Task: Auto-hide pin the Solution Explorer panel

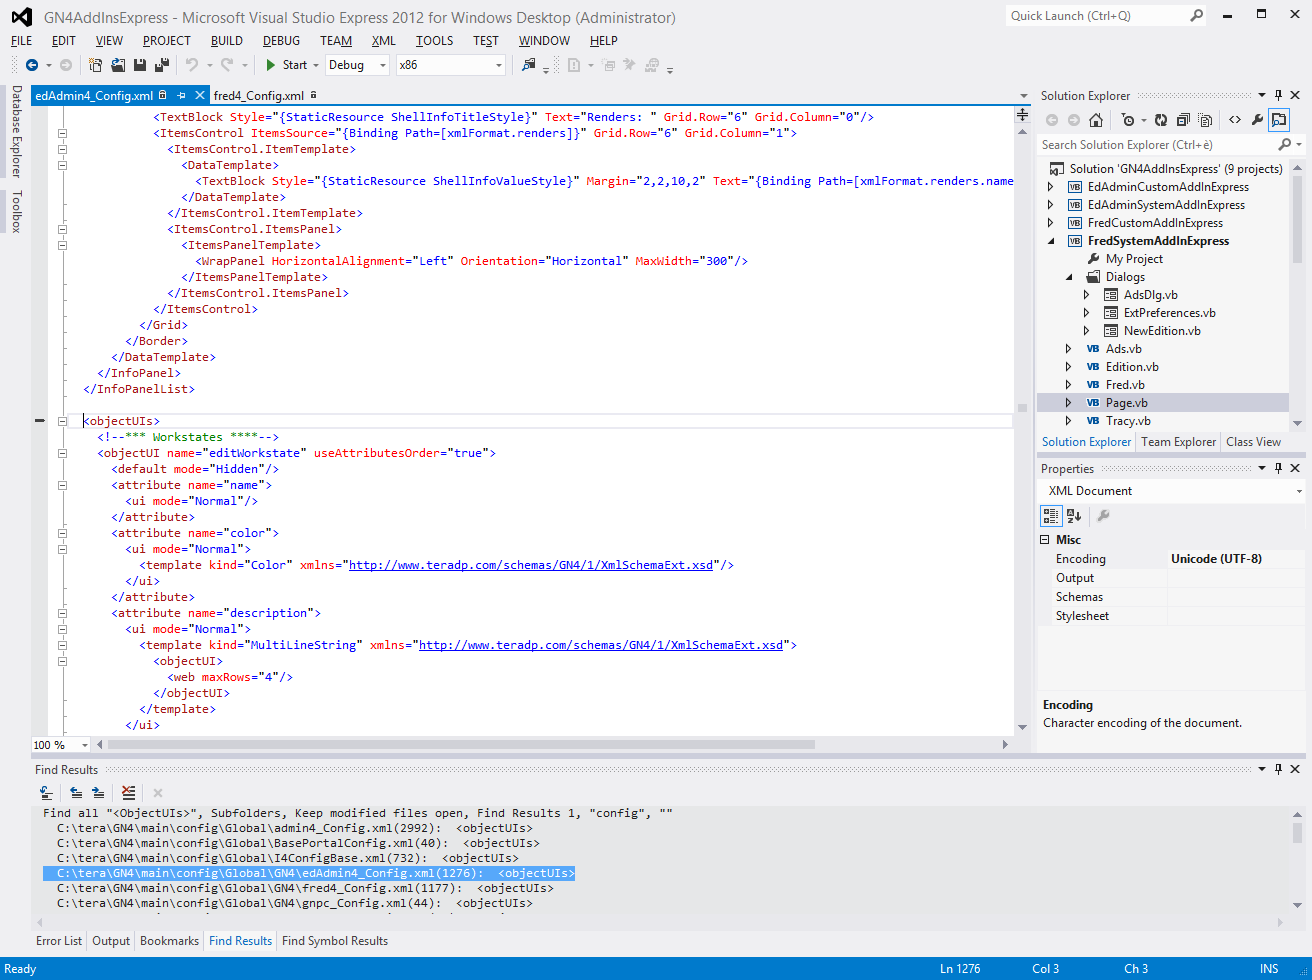Action: [x=1278, y=96]
